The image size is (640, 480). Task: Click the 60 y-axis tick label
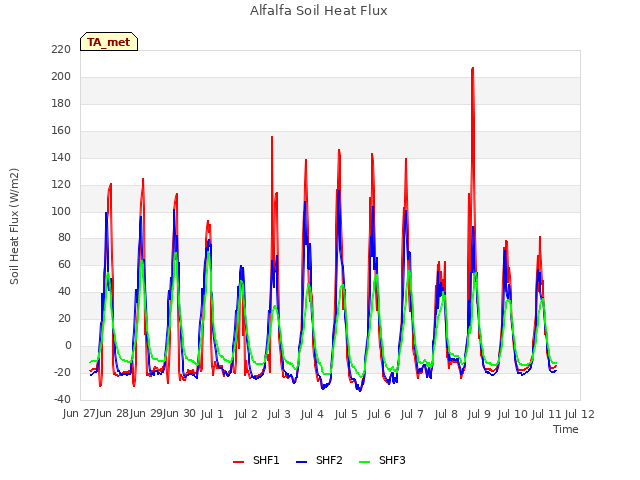click(x=64, y=264)
